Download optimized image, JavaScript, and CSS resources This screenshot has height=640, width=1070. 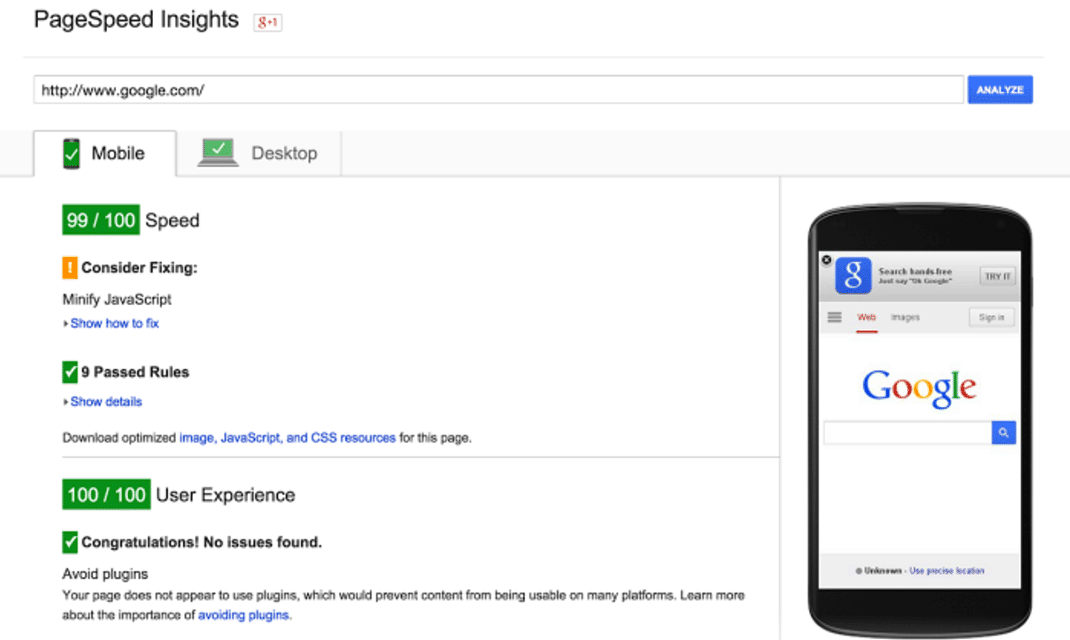point(287,438)
